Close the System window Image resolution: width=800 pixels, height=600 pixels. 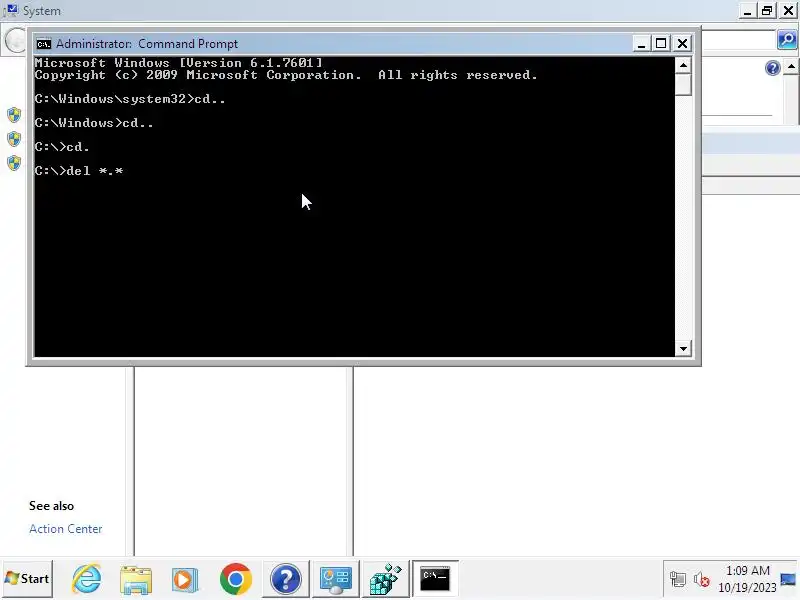(788, 11)
